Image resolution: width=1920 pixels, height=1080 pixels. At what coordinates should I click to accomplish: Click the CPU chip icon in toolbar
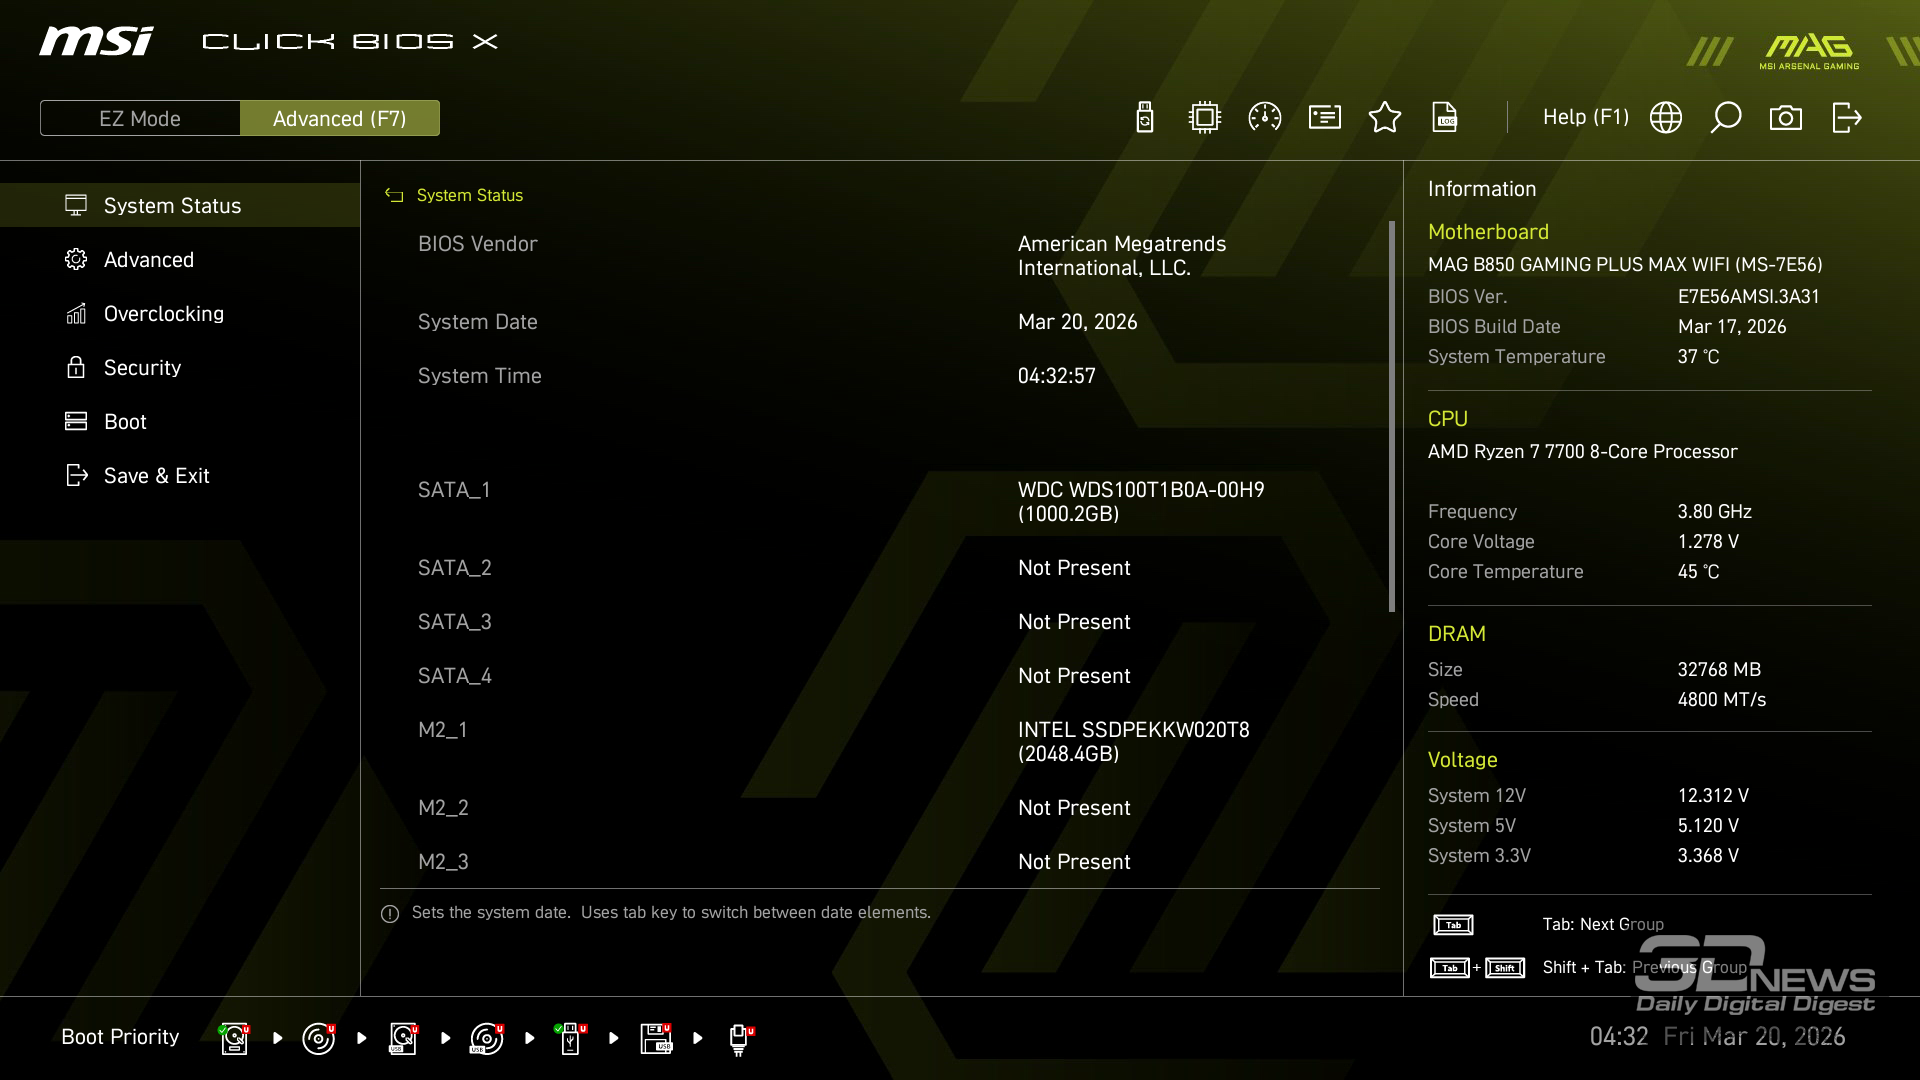pos(1205,118)
